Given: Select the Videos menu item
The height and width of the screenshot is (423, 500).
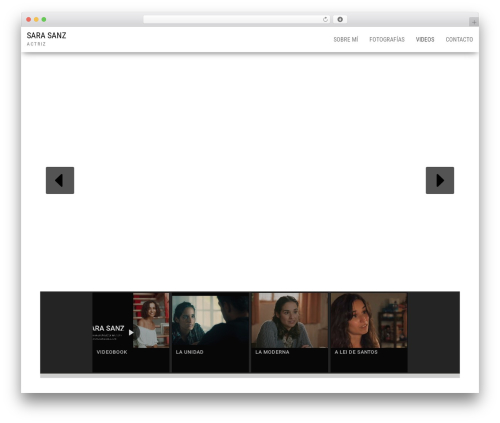Looking at the screenshot, I should [x=425, y=39].
